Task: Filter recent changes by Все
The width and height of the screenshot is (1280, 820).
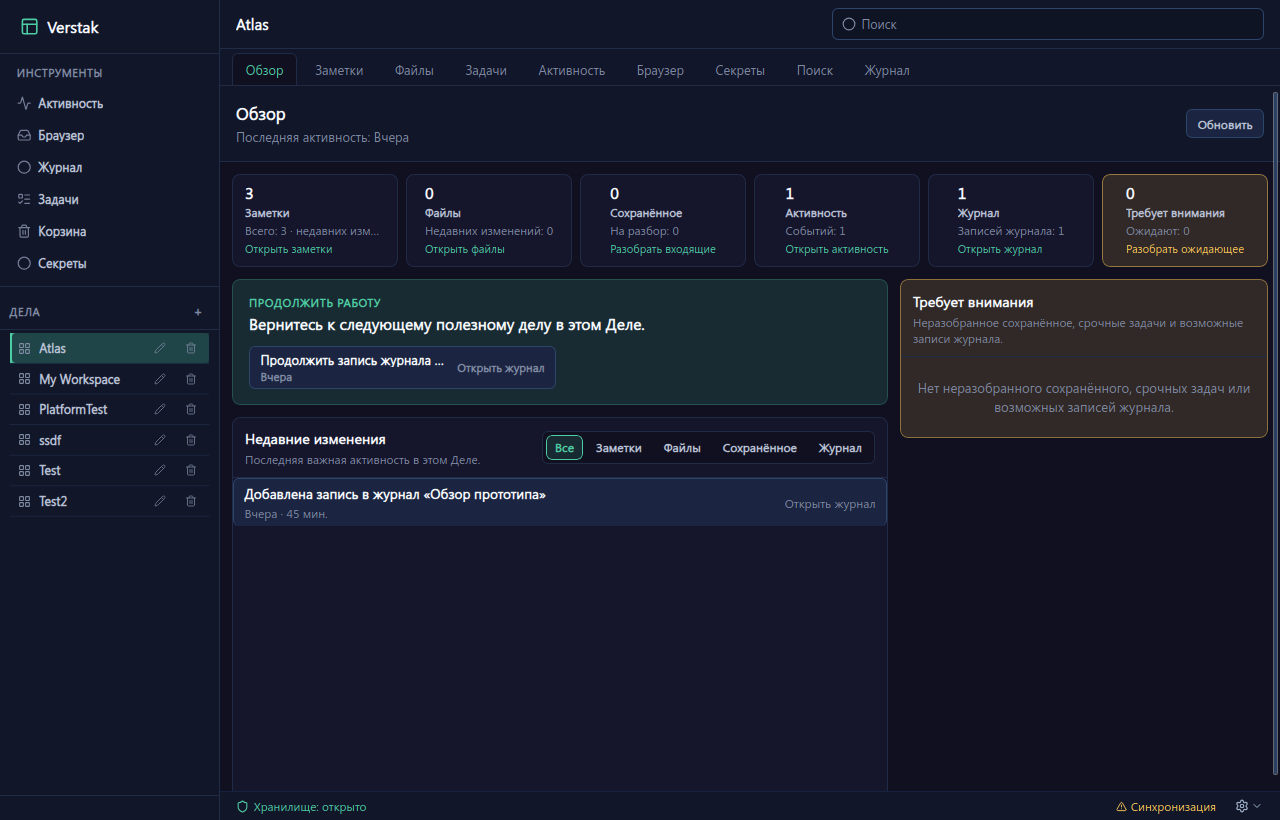Action: tap(564, 448)
